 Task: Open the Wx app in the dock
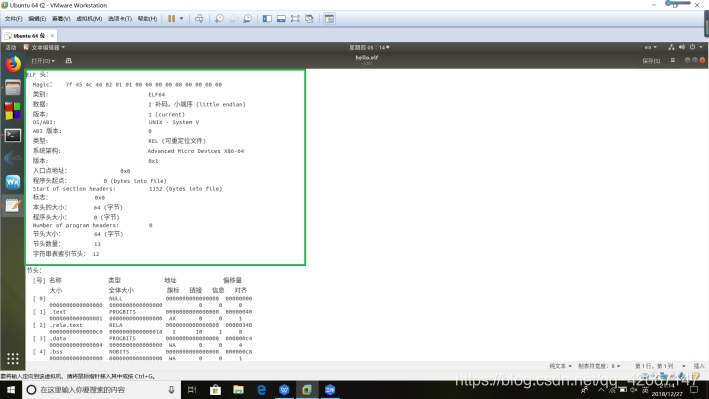coord(13,182)
